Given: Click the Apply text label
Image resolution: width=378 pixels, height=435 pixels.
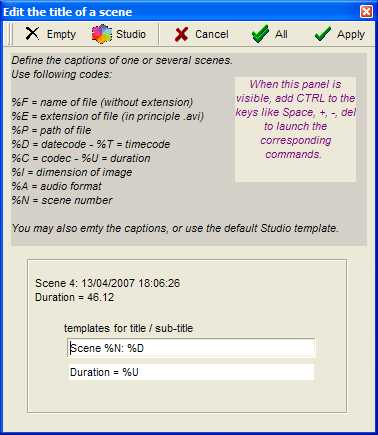Looking at the screenshot, I should tap(351, 35).
